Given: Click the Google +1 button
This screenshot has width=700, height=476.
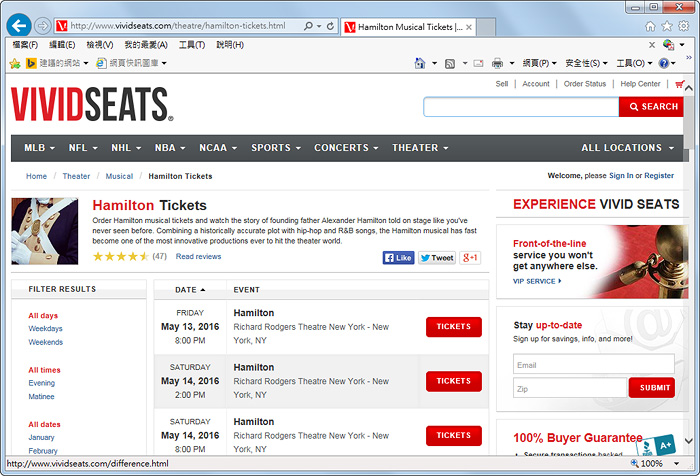Looking at the screenshot, I should (470, 258).
